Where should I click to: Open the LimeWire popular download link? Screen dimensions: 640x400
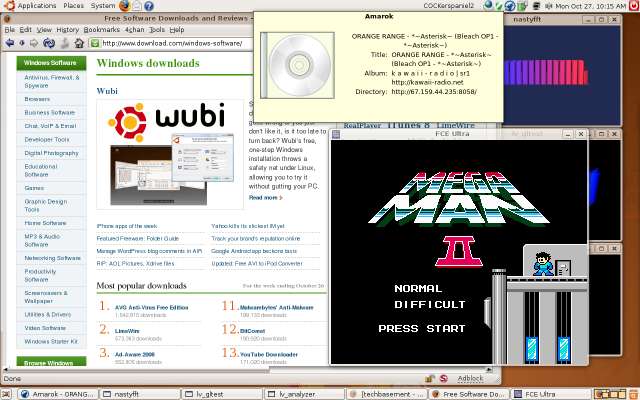[127, 331]
